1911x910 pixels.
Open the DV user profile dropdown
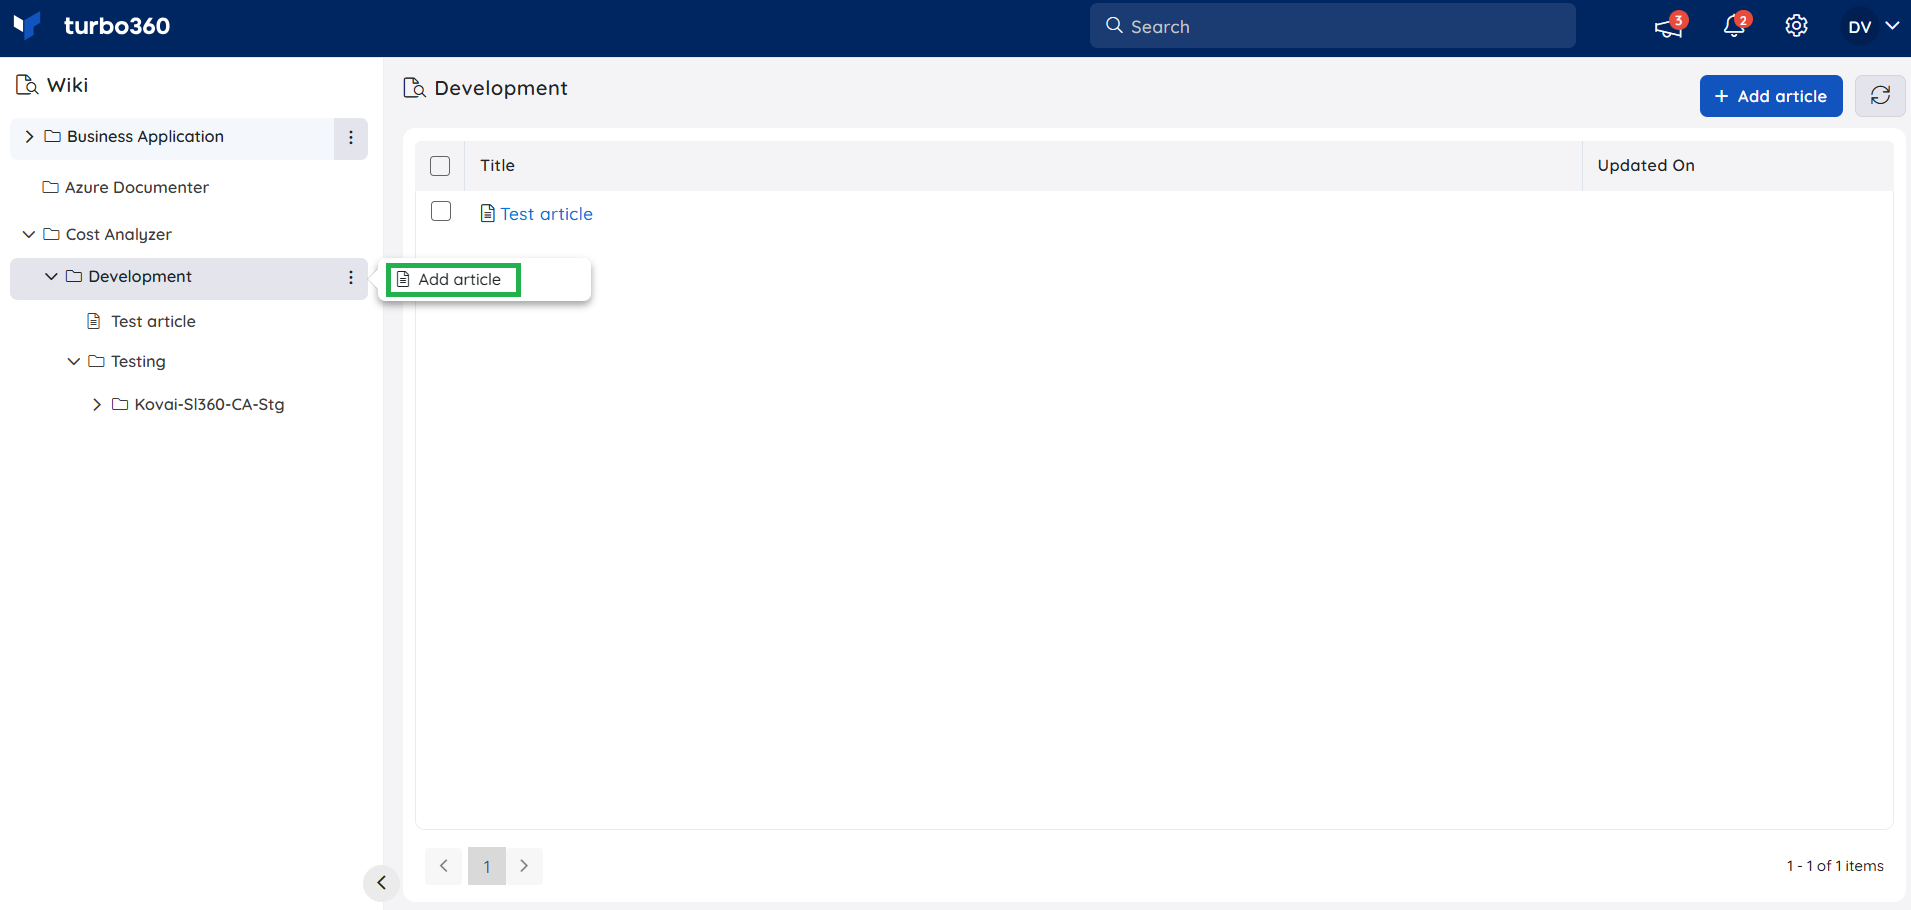click(1872, 27)
